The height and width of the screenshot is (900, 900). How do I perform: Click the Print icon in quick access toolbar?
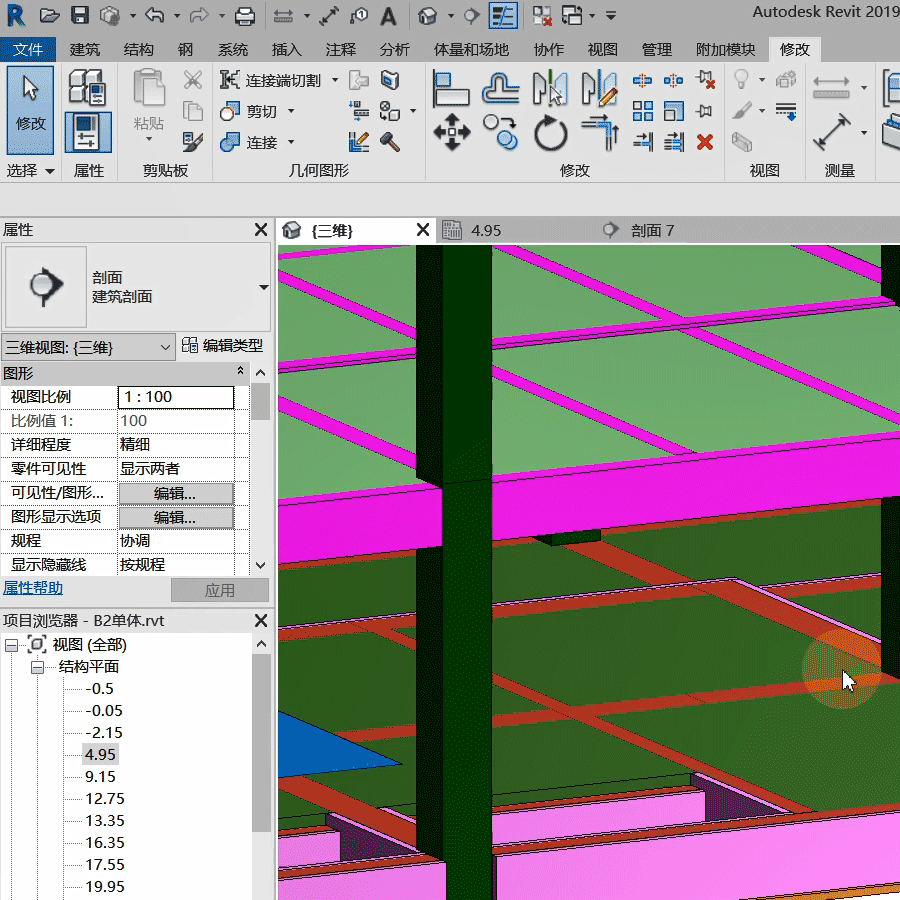[244, 16]
